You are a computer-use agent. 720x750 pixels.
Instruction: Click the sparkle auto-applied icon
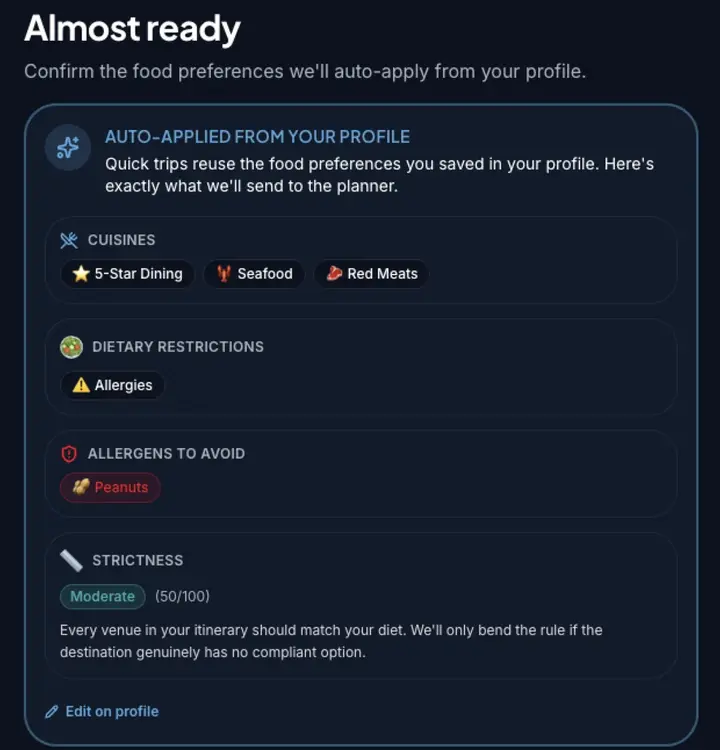click(x=67, y=147)
